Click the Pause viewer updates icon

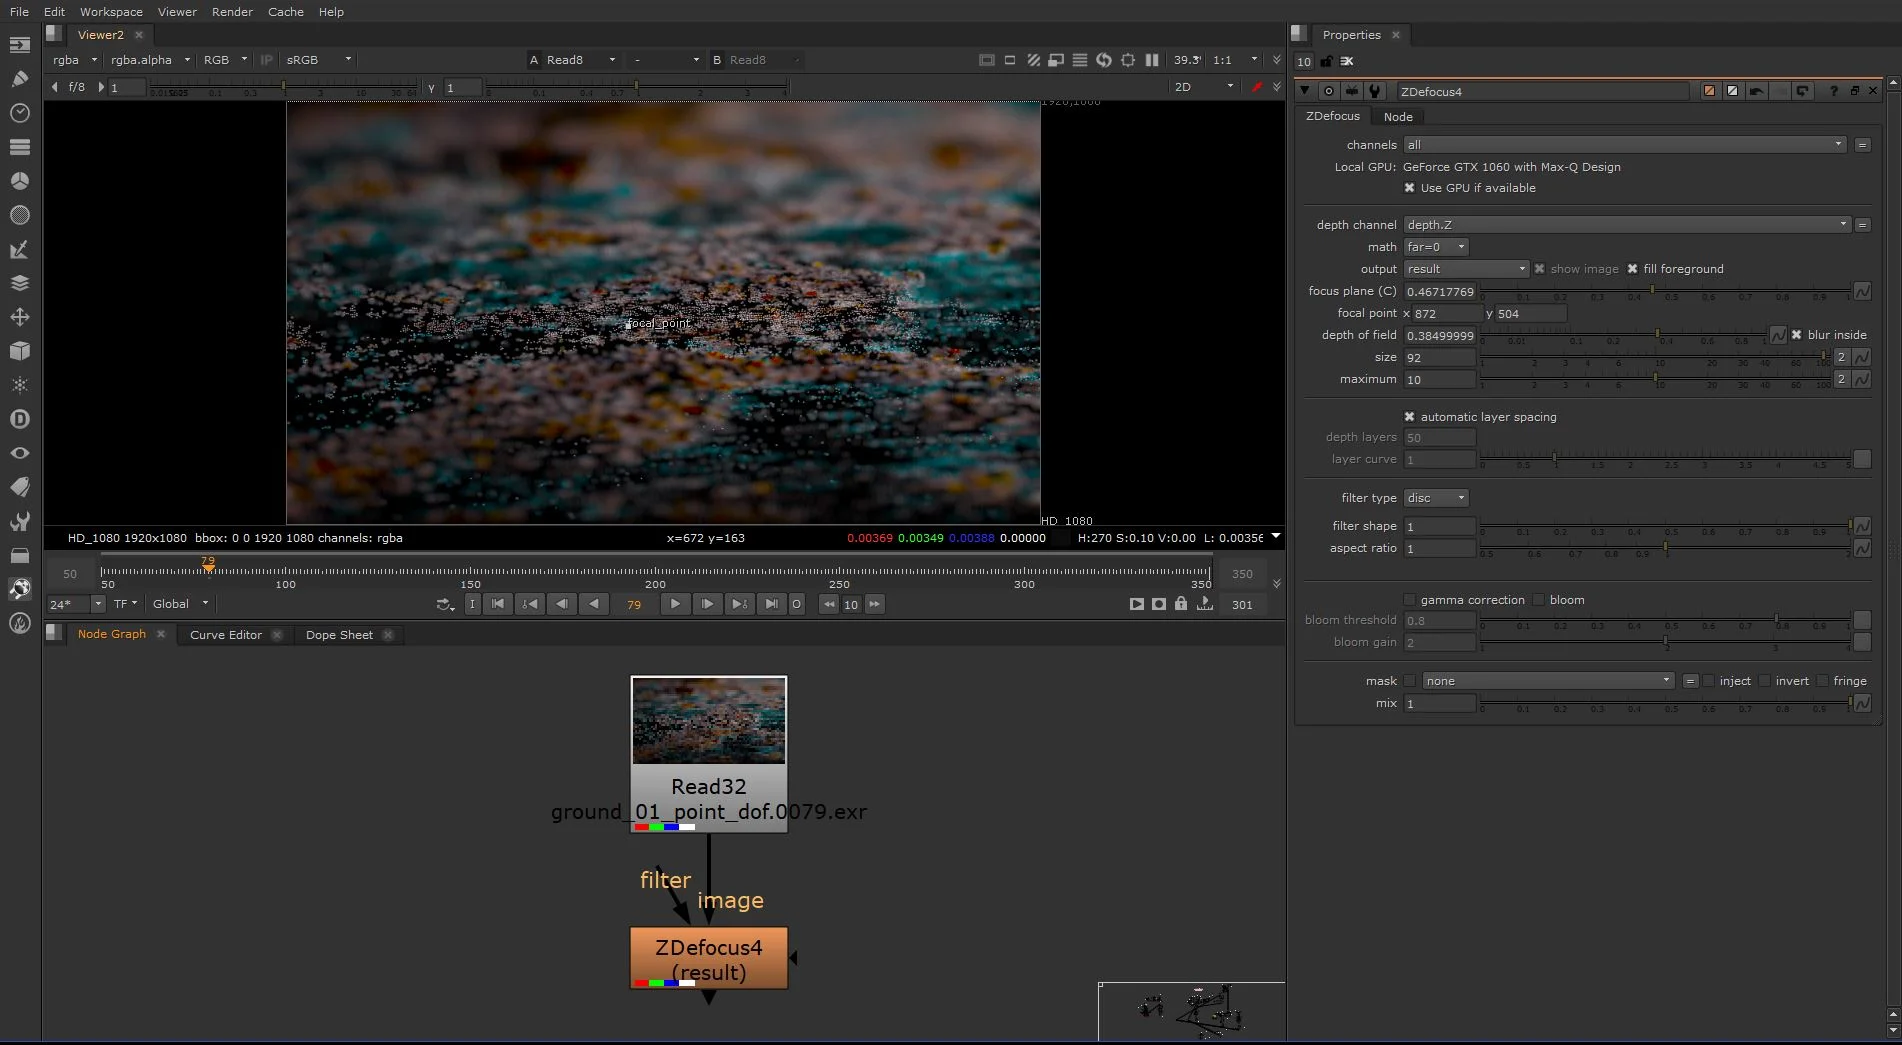tap(1152, 60)
